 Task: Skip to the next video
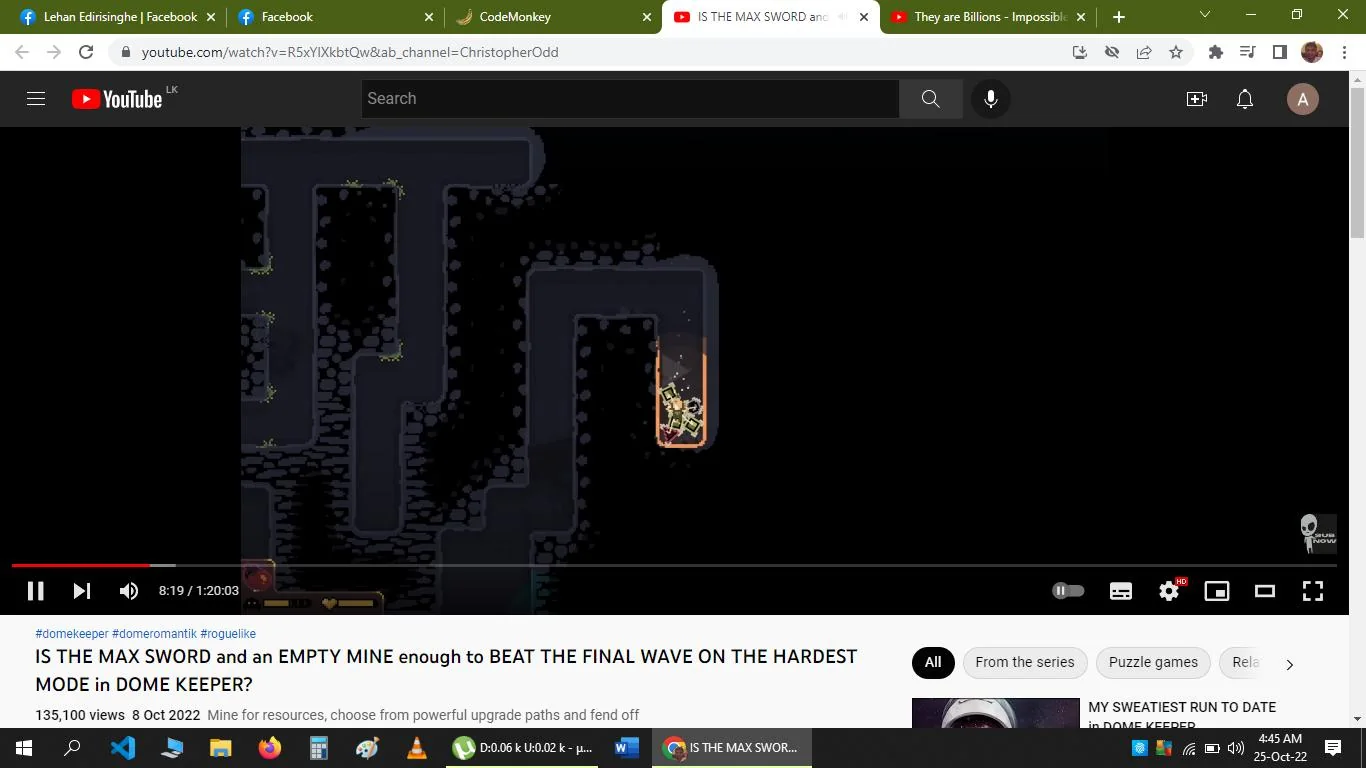[82, 591]
